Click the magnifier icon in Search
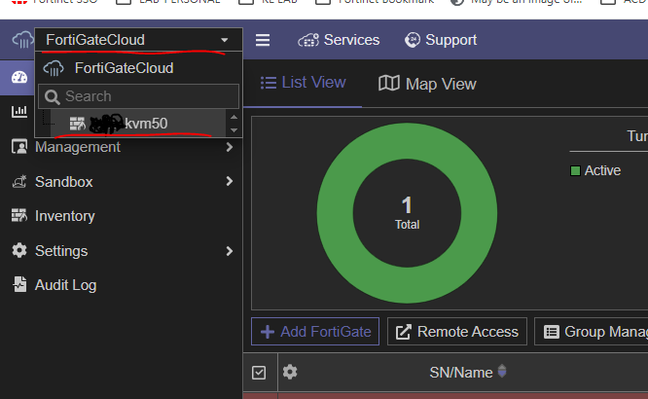 tap(52, 97)
